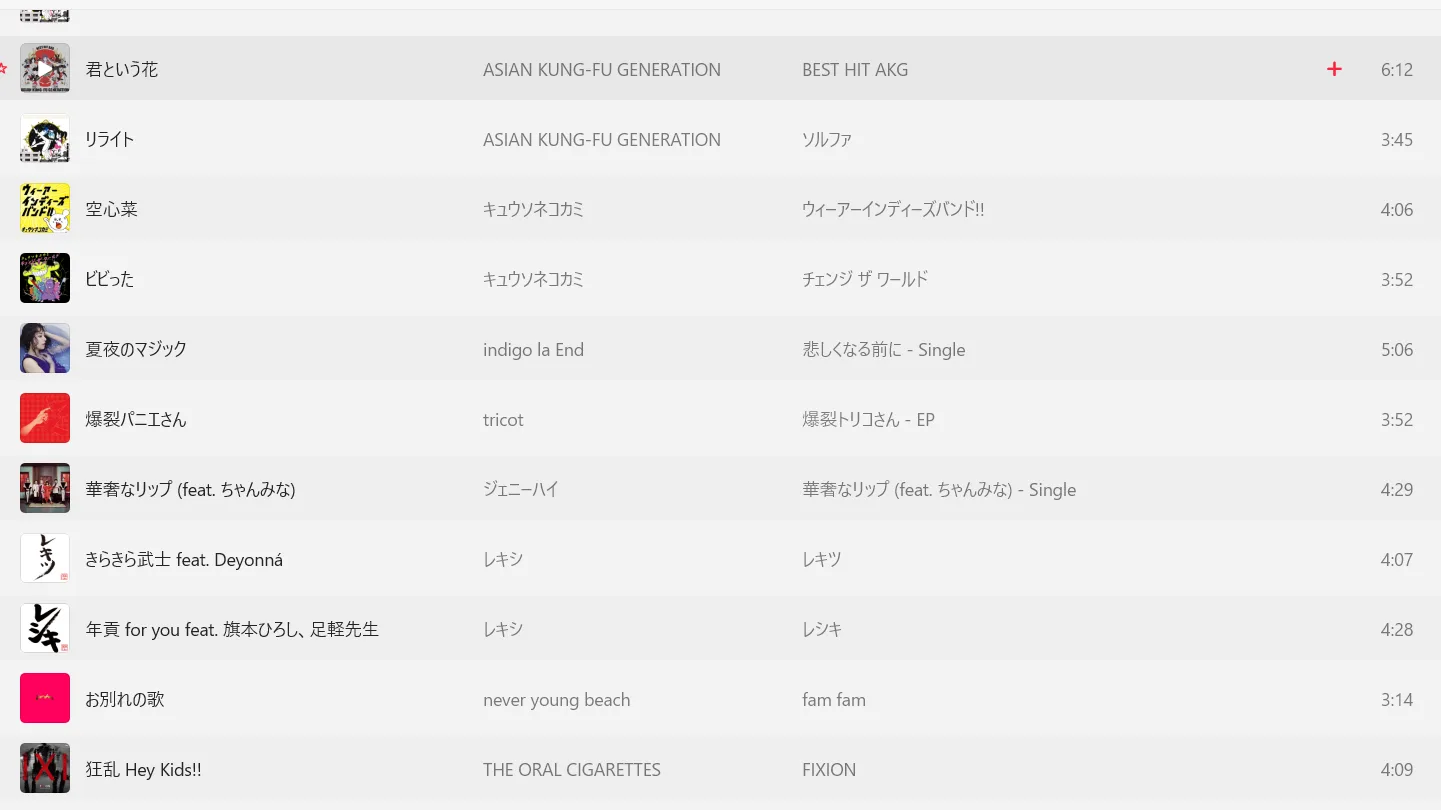Open the album fam fam
The image size is (1441, 810).
tap(834, 700)
